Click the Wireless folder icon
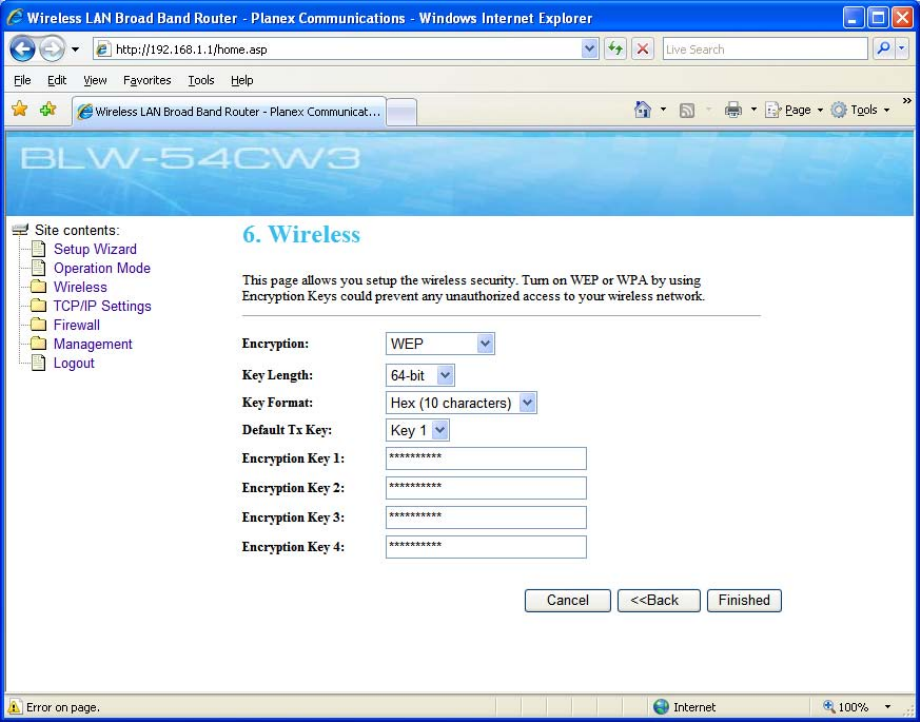The height and width of the screenshot is (722, 920). click(38, 287)
